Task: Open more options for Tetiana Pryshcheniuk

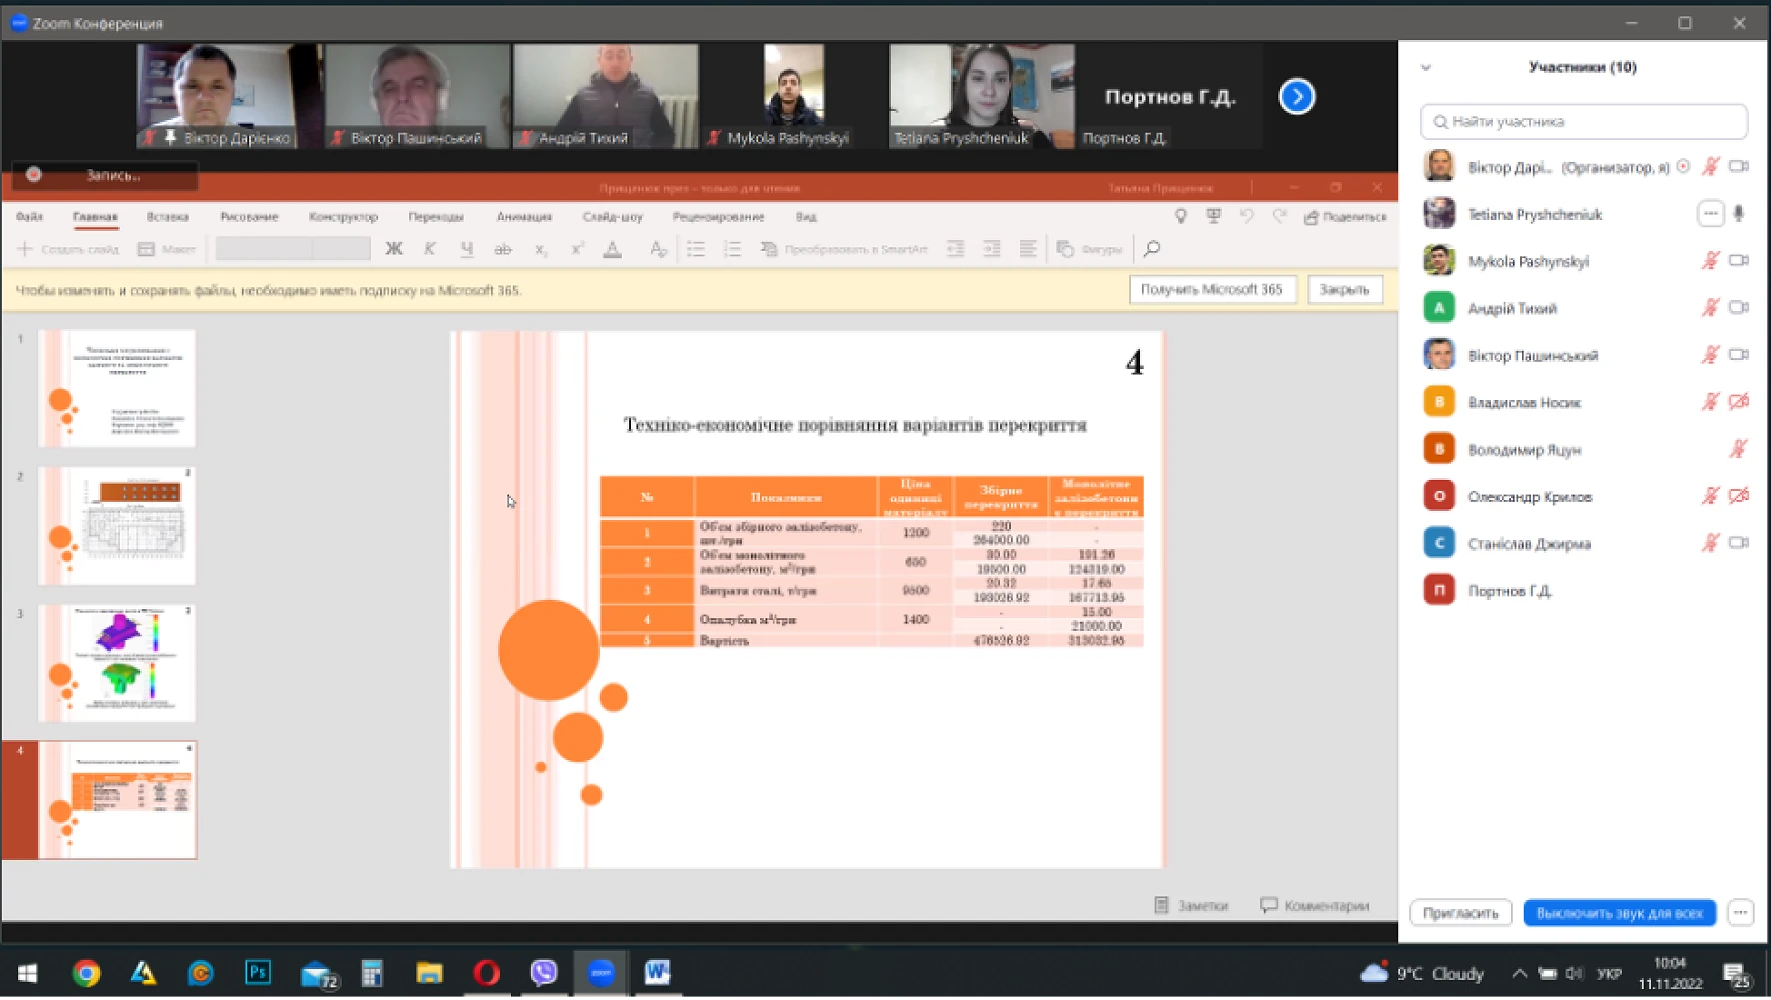Action: point(1711,214)
